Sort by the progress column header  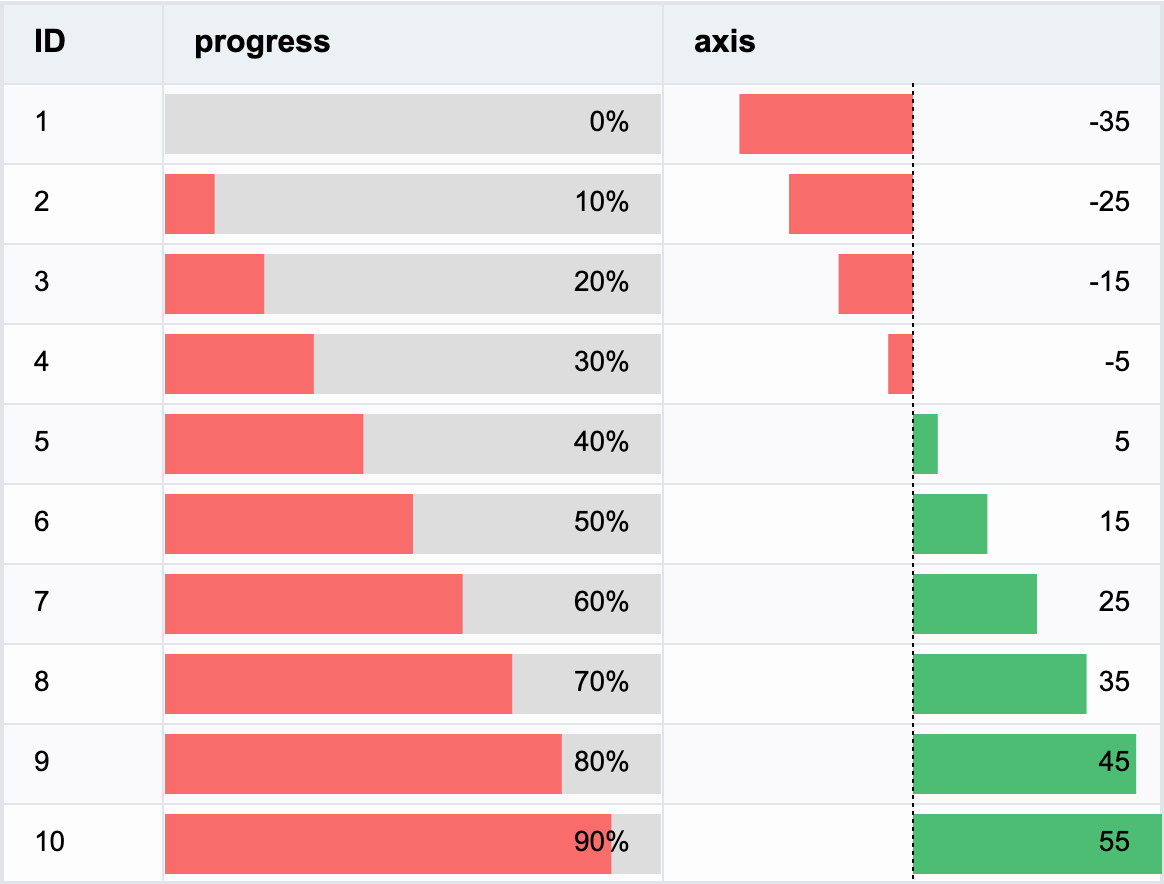[x=413, y=42]
